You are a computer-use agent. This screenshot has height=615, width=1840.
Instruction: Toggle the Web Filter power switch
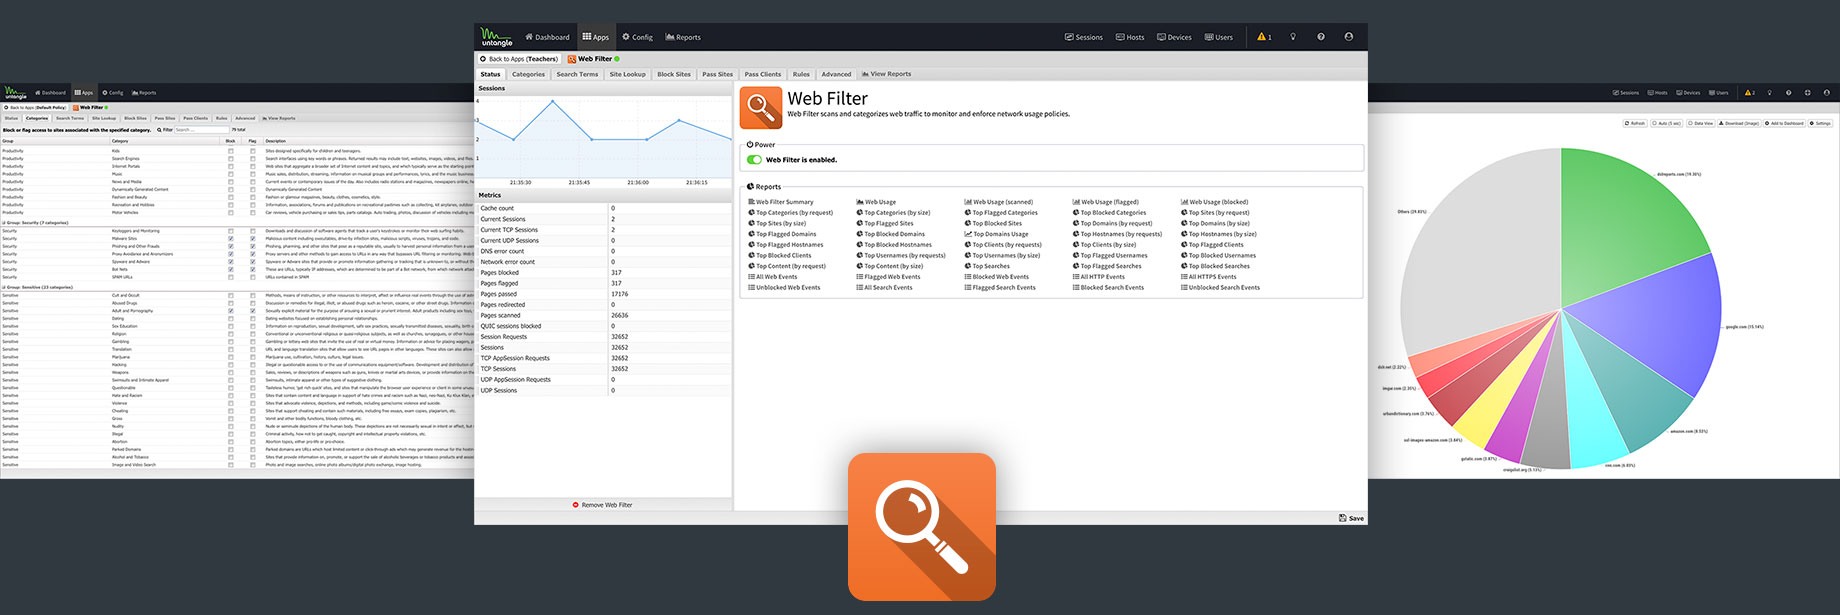pos(755,159)
